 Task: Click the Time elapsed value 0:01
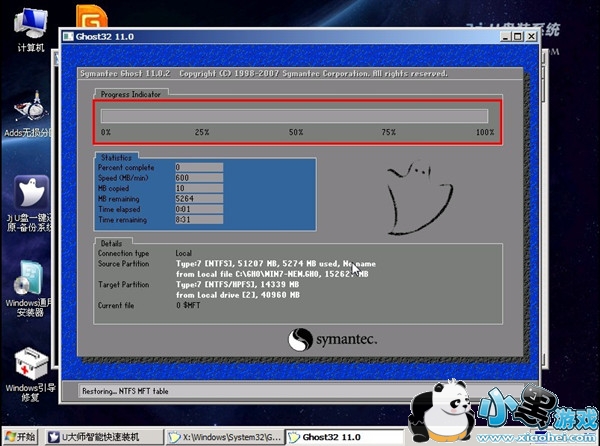(199, 209)
